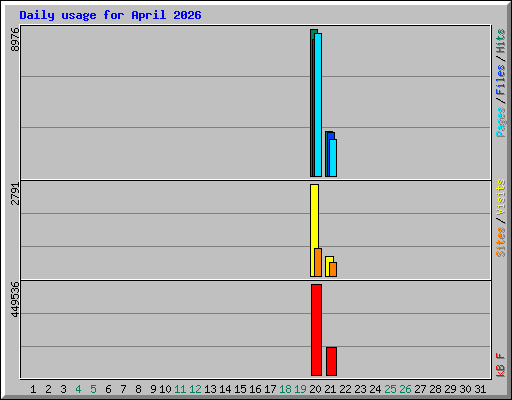Click day 19 on the x-axis
This screenshot has width=512, height=400.
(300, 389)
